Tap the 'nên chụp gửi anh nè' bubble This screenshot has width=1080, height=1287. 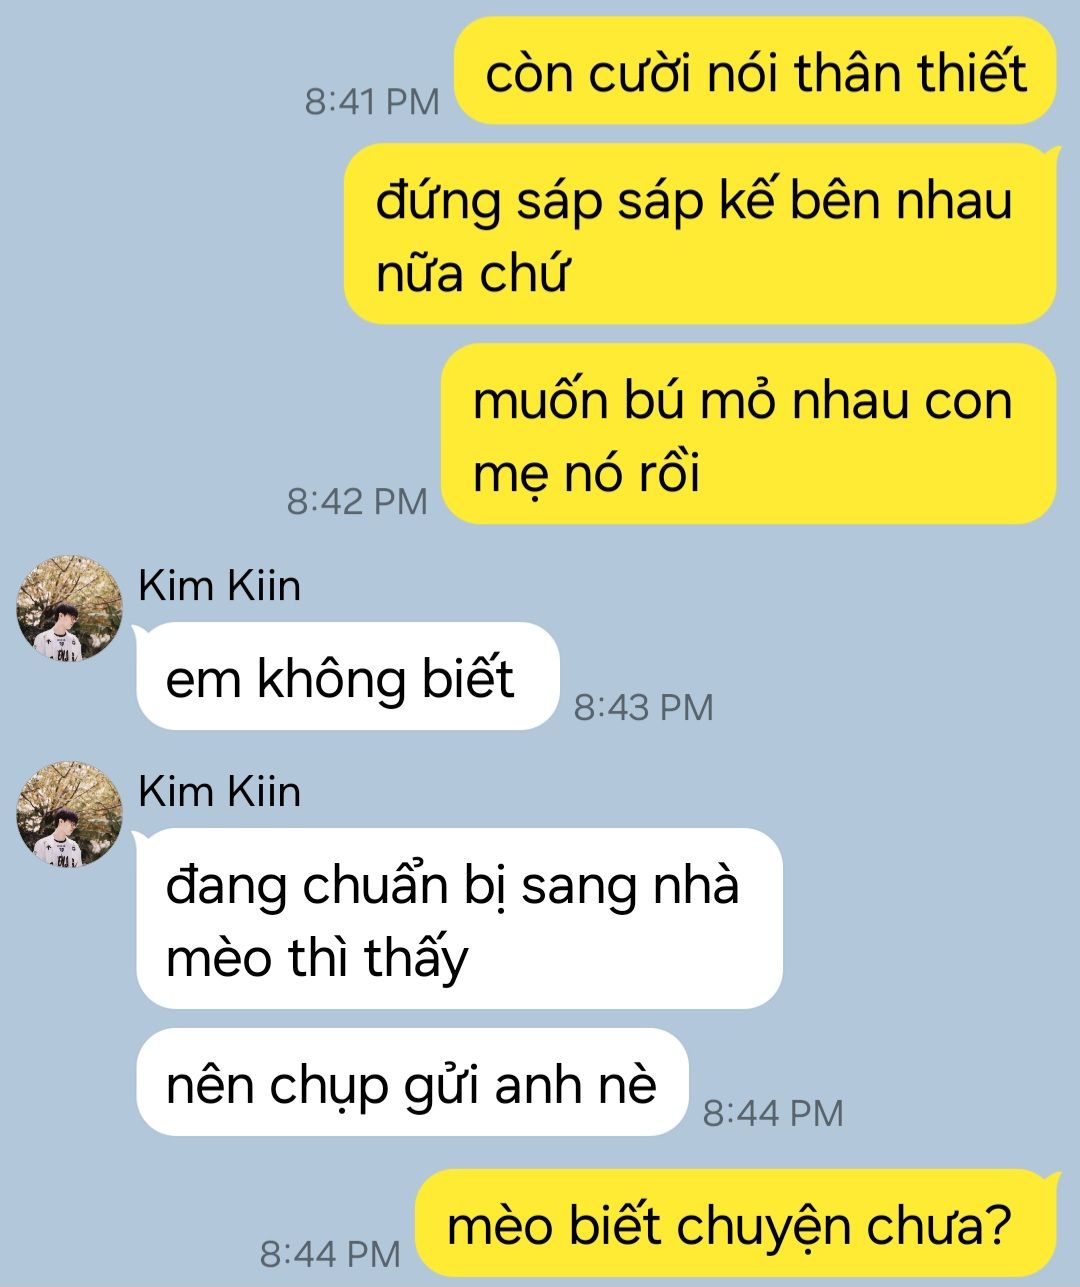click(412, 1082)
